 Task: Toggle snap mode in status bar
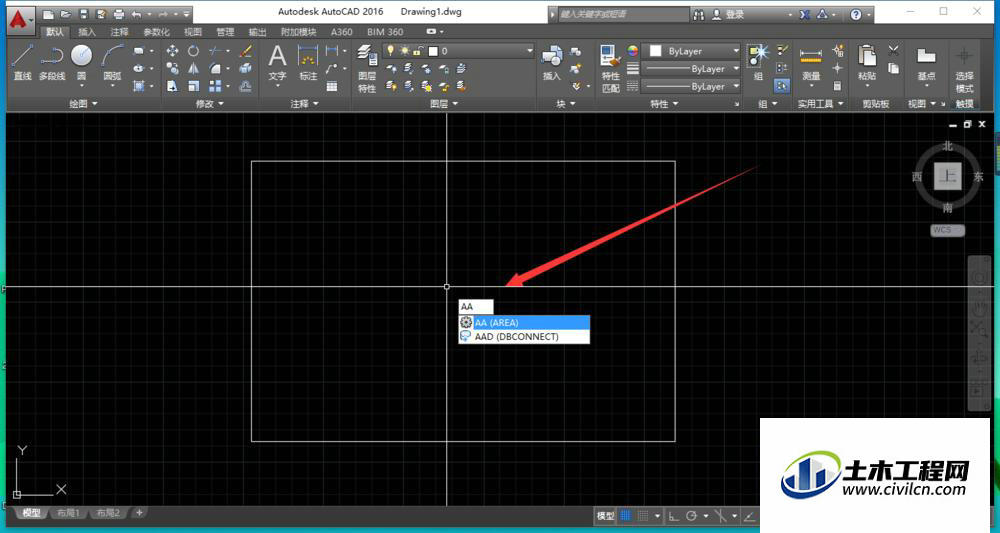(643, 516)
